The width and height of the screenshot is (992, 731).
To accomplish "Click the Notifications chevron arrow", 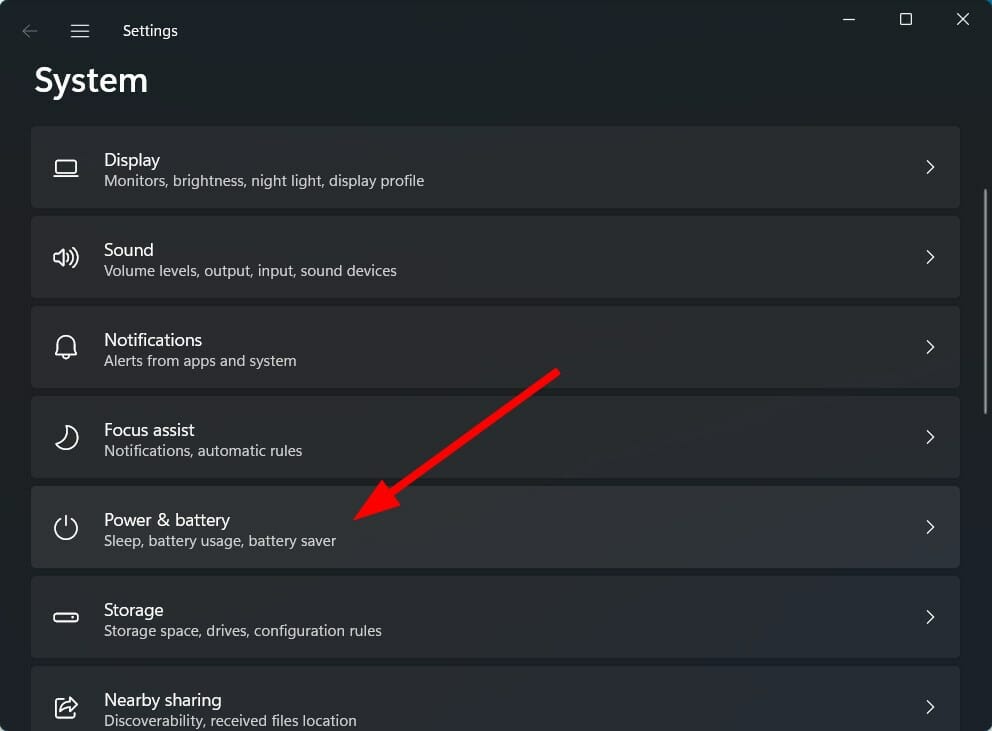I will 930,347.
